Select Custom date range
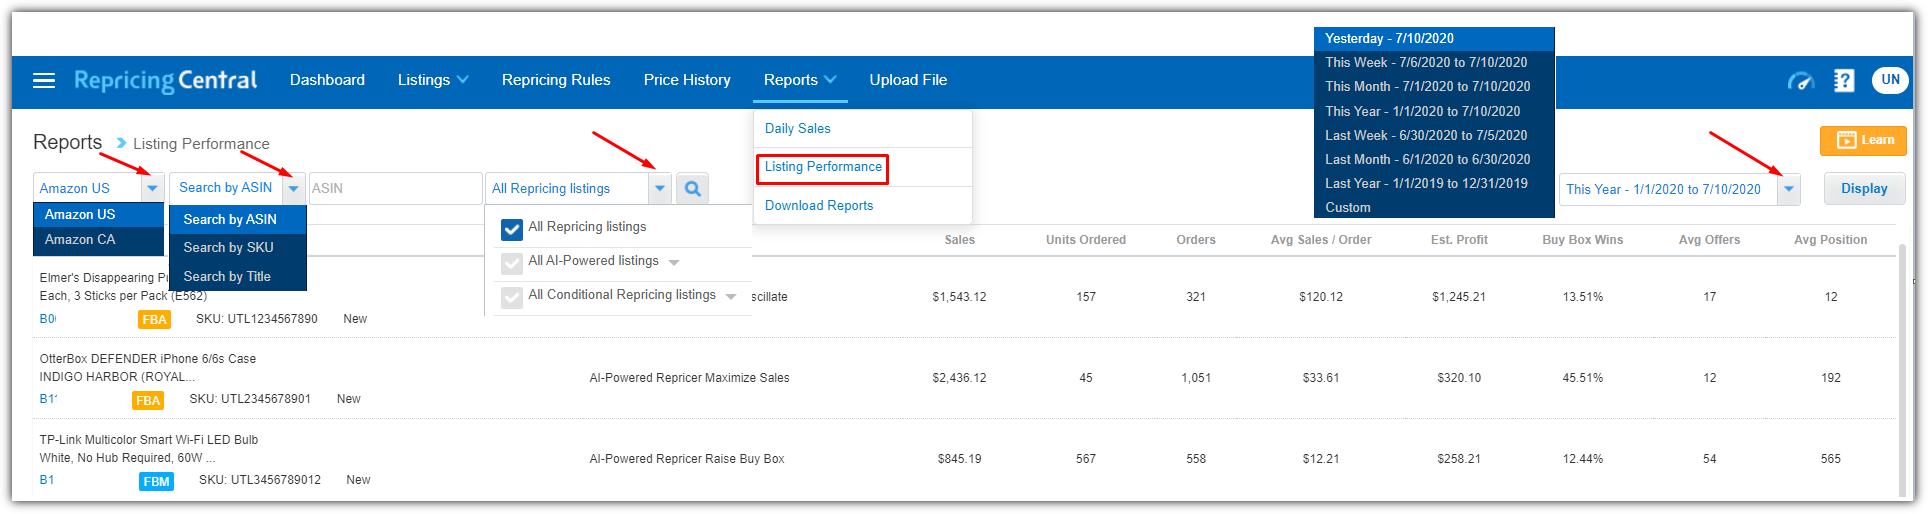The width and height of the screenshot is (1928, 514). (1434, 207)
